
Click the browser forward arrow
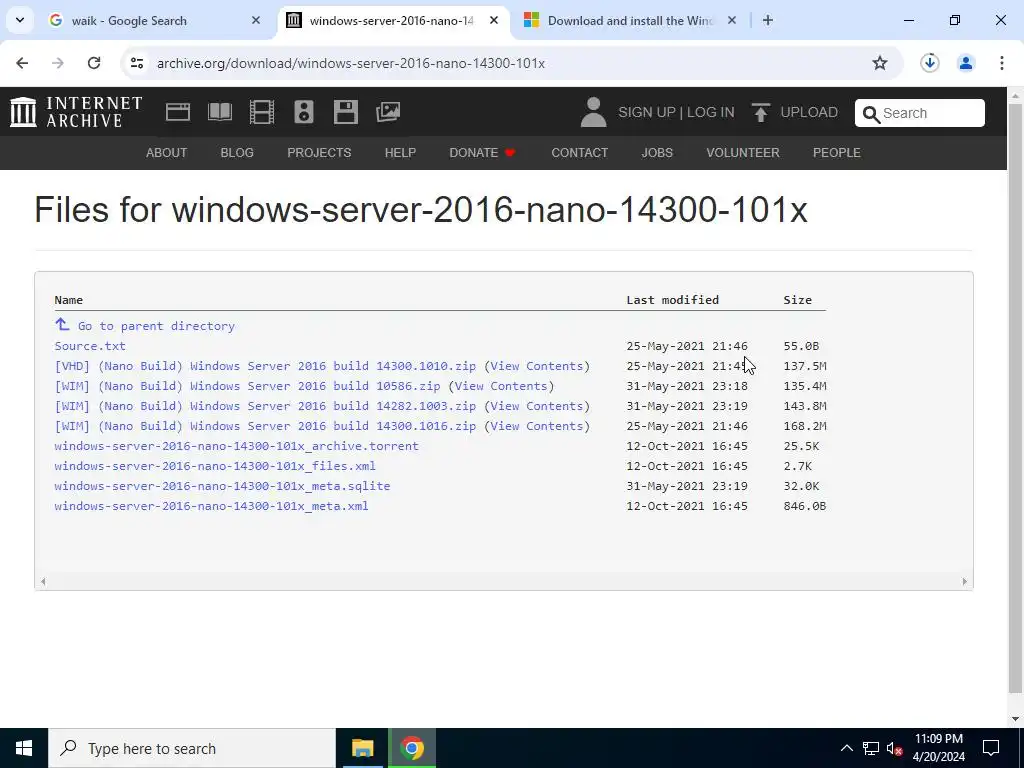coord(58,63)
